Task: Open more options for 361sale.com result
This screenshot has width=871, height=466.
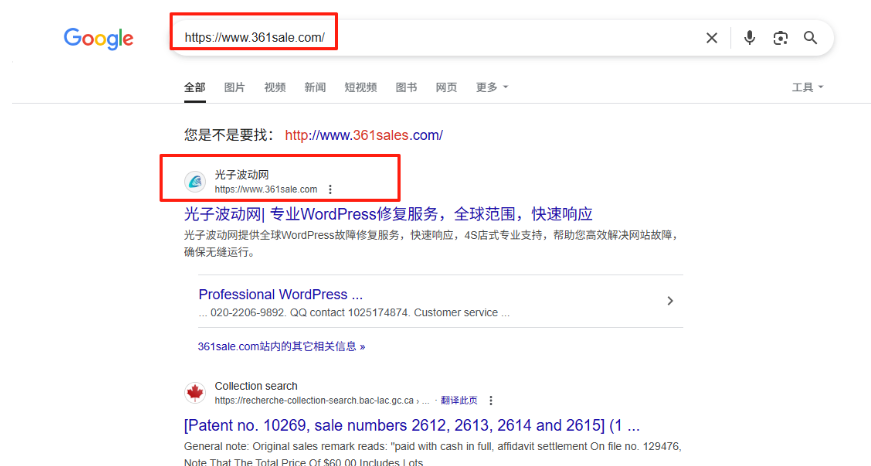Action: click(330, 189)
